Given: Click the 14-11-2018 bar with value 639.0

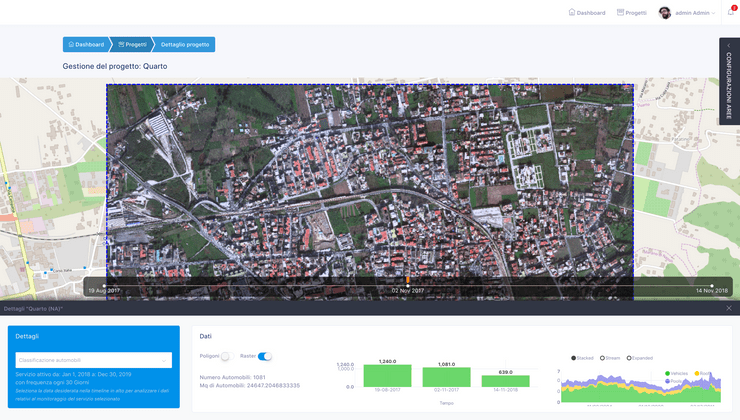Looking at the screenshot, I should coord(505,381).
